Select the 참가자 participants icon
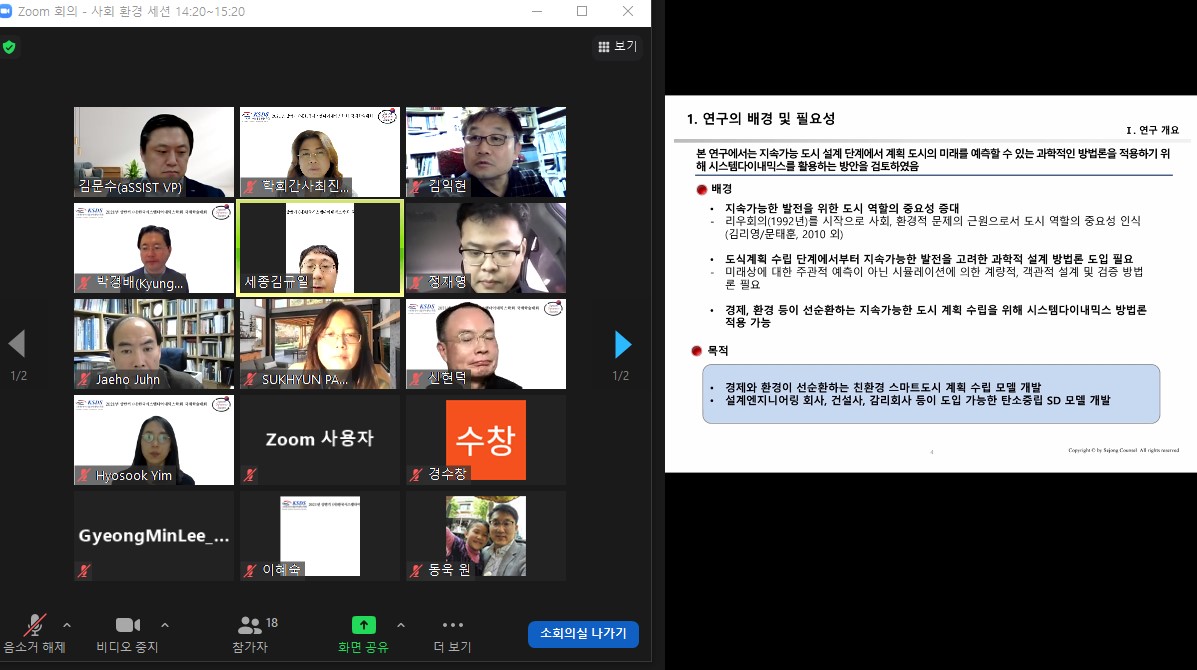The width and height of the screenshot is (1197, 670). [249, 625]
